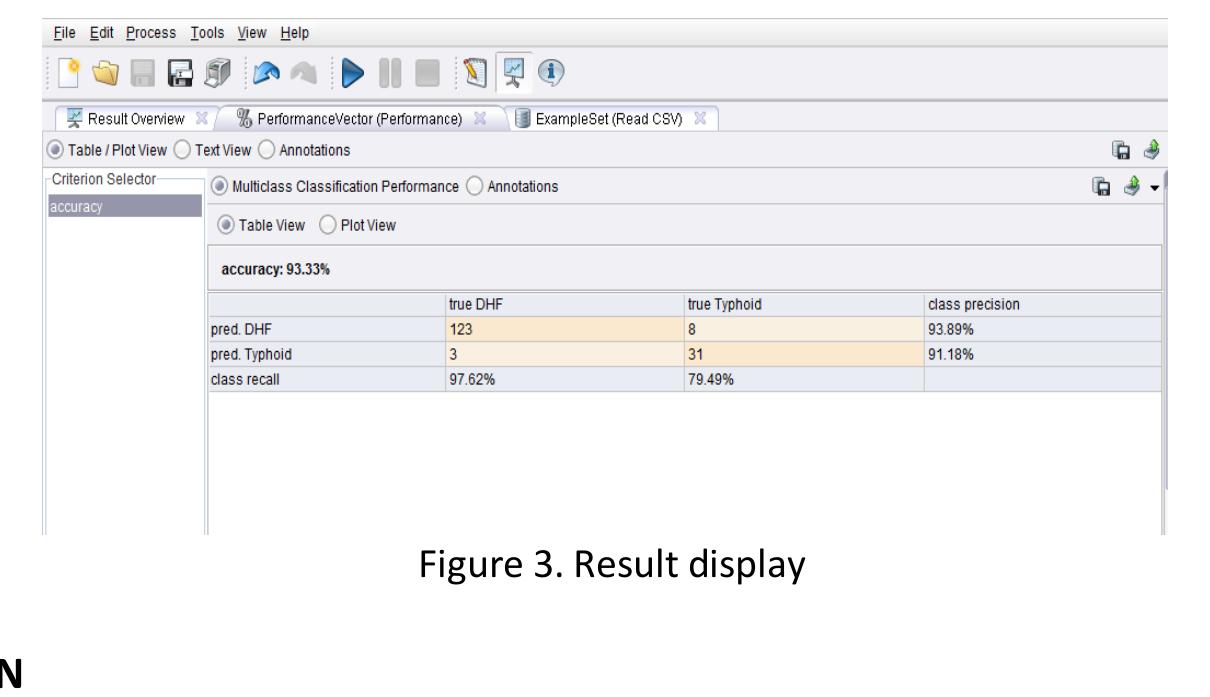Click the cell showing 31
The image size is (1210, 697).
(804, 354)
